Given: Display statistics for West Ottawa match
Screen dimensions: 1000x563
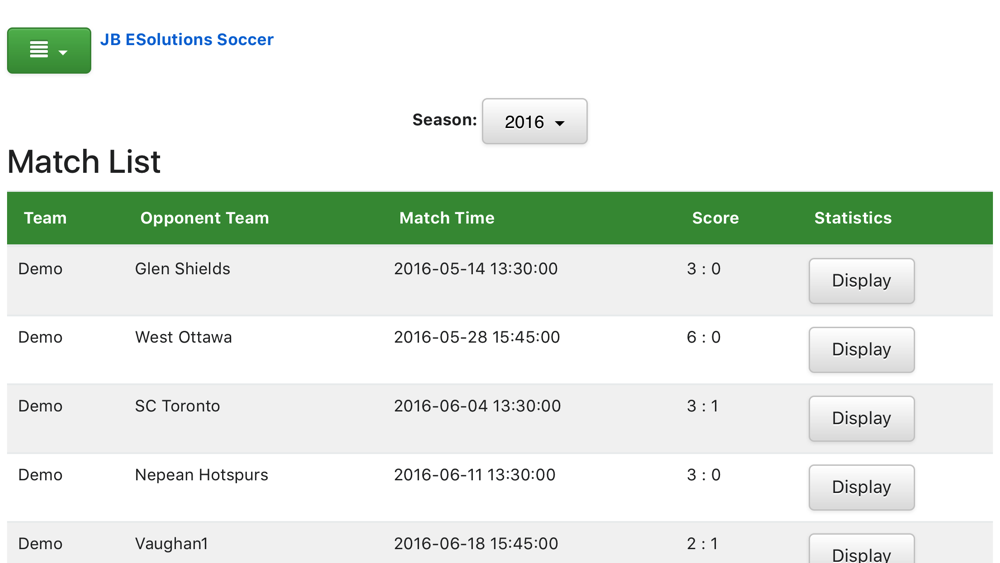Looking at the screenshot, I should coord(861,350).
